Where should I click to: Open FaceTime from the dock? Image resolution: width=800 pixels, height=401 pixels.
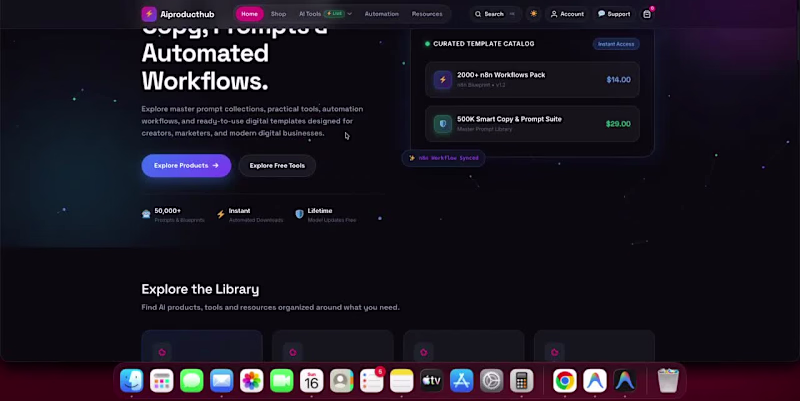282,381
